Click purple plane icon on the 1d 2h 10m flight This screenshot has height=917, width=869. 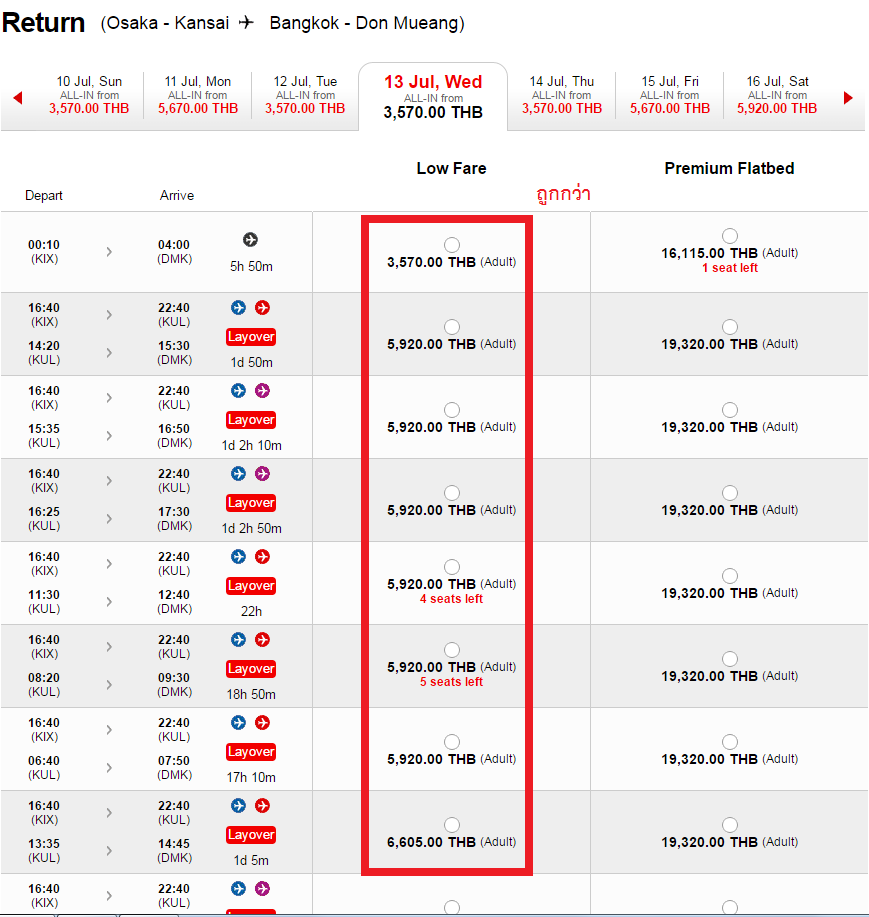[262, 391]
